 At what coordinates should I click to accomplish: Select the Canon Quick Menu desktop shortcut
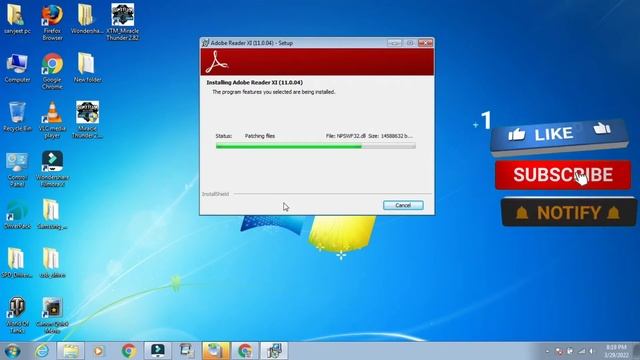point(52,315)
